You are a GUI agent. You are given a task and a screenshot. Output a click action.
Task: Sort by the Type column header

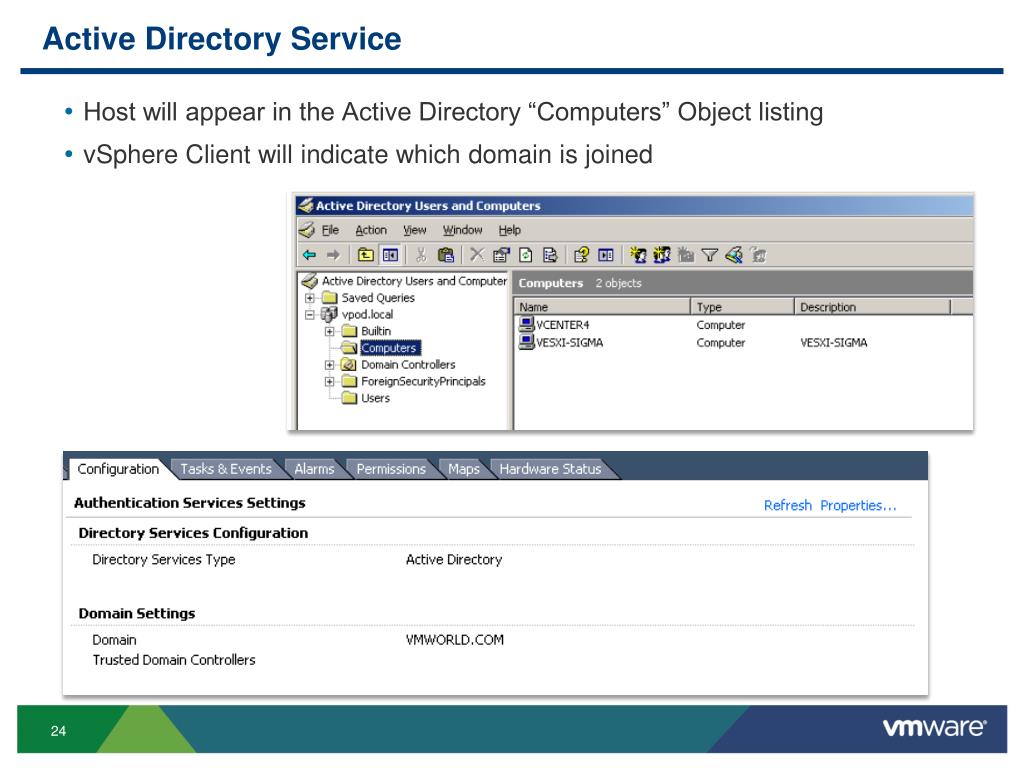pyautogui.click(x=742, y=307)
